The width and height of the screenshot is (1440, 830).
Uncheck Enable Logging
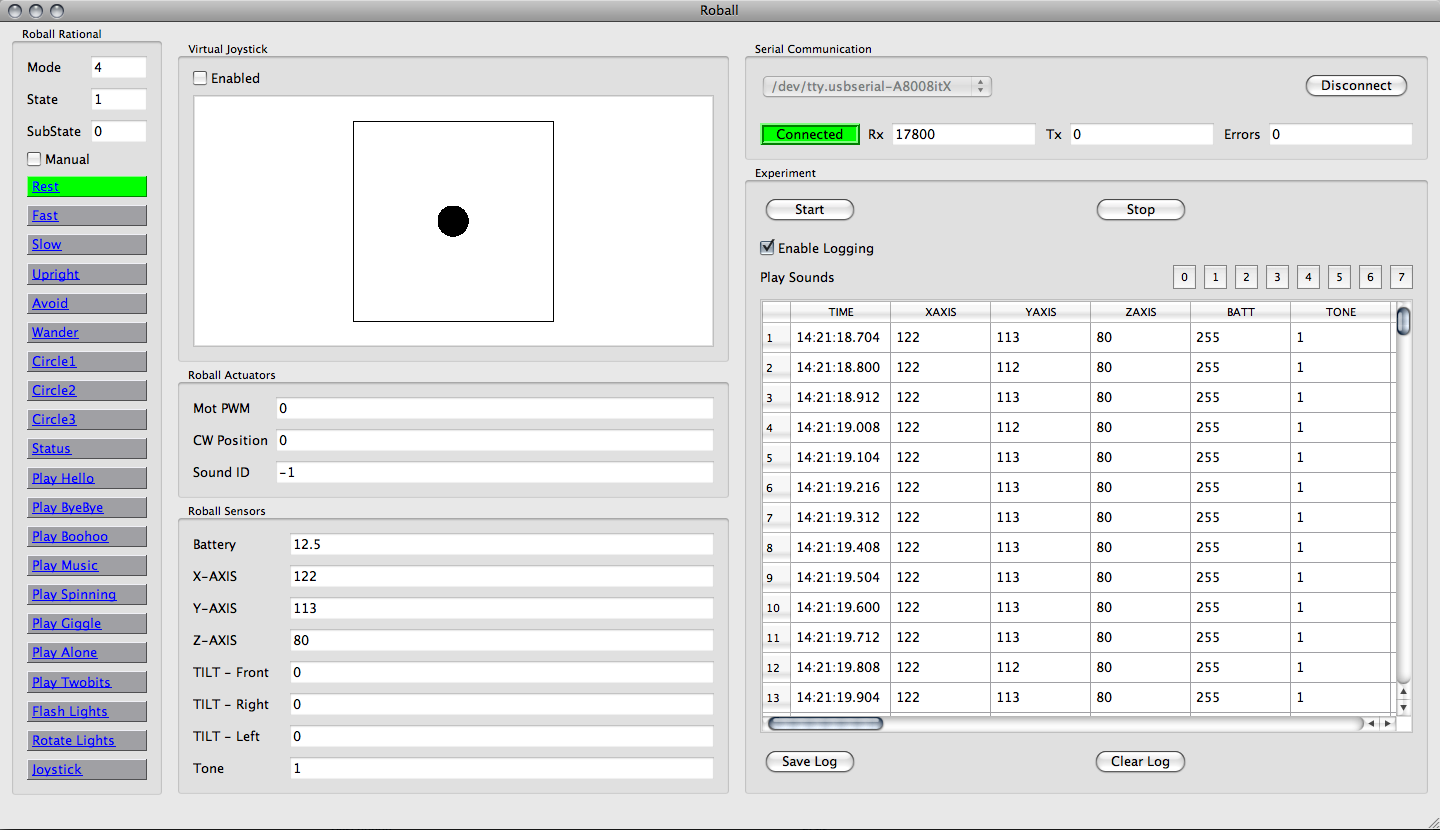pyautogui.click(x=767, y=248)
